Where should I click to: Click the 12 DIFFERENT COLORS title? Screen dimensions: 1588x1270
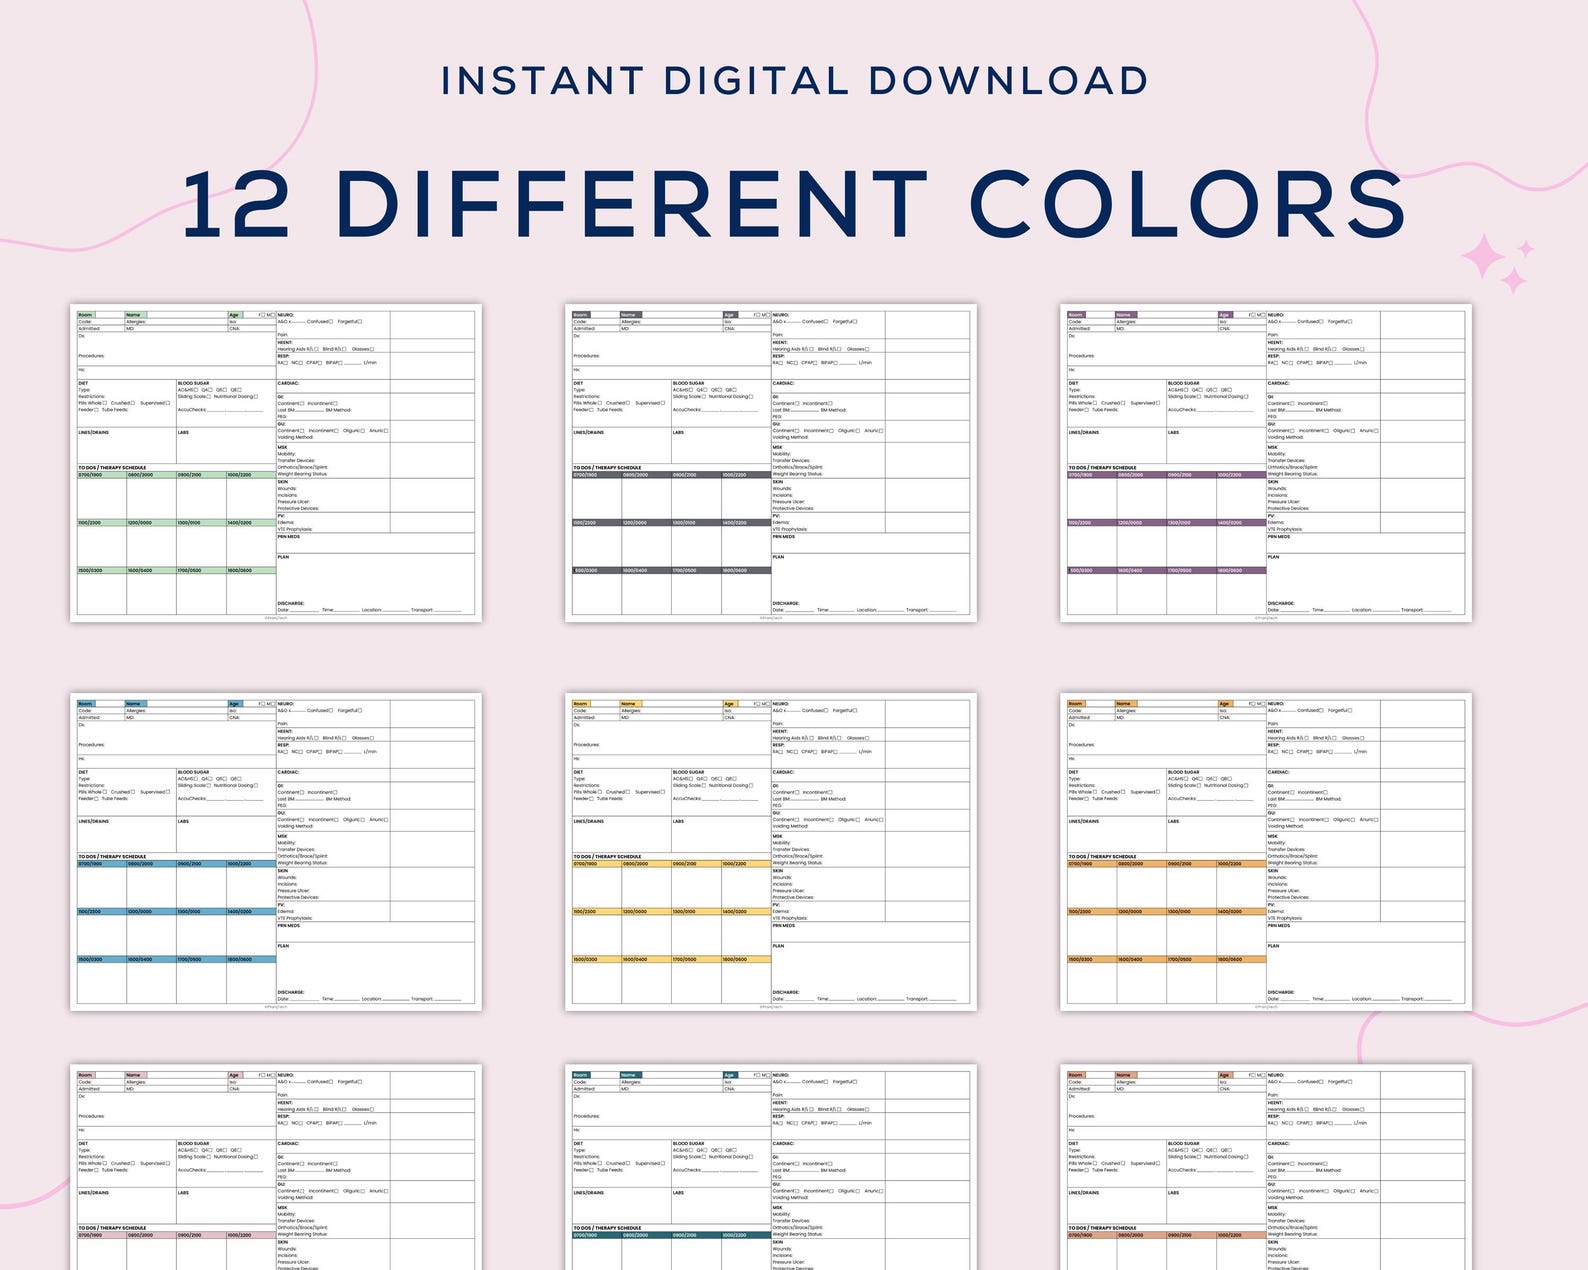click(794, 204)
